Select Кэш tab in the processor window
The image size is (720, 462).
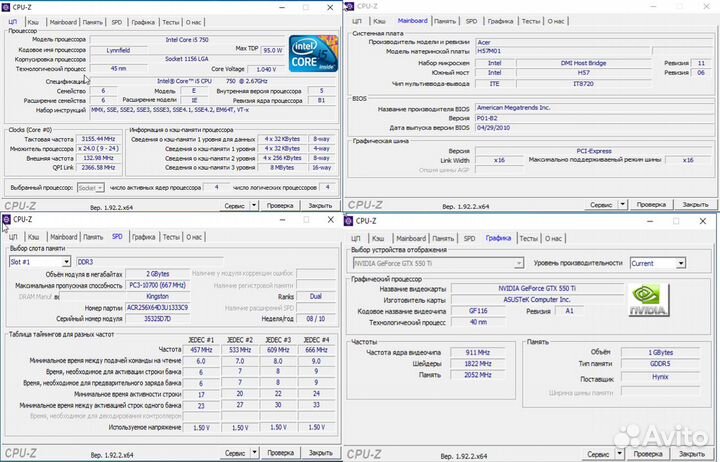34,20
